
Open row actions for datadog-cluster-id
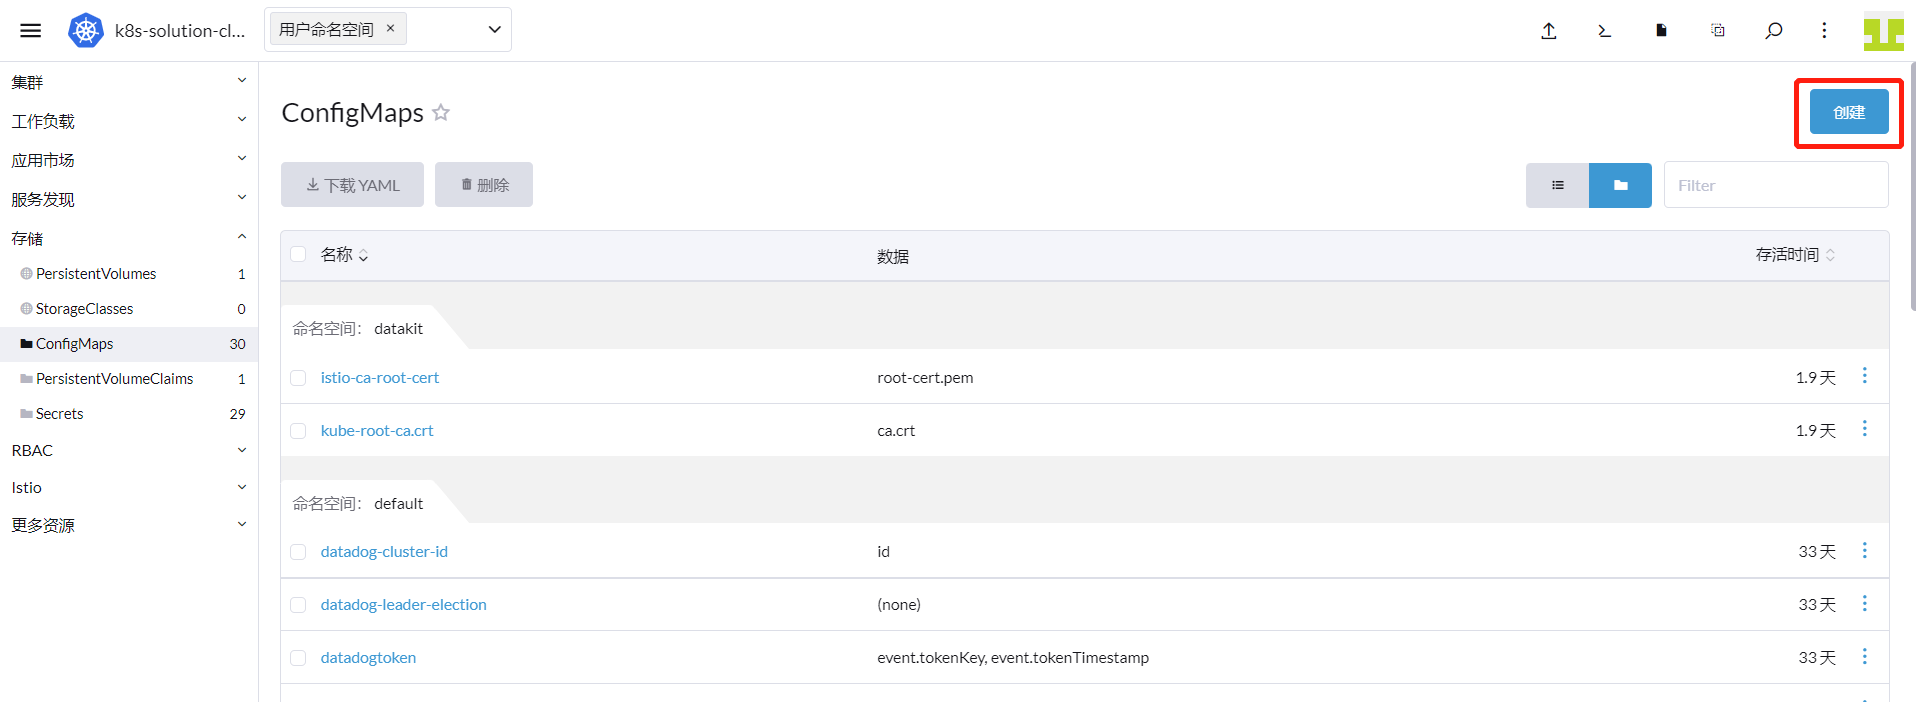coord(1864,550)
